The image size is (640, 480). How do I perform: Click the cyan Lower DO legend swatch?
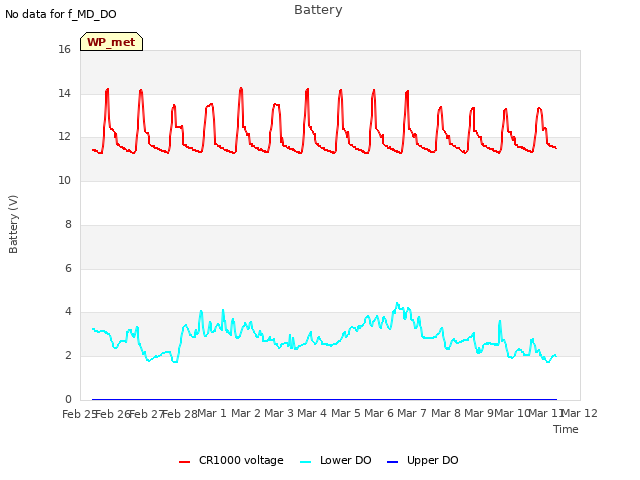(x=306, y=462)
